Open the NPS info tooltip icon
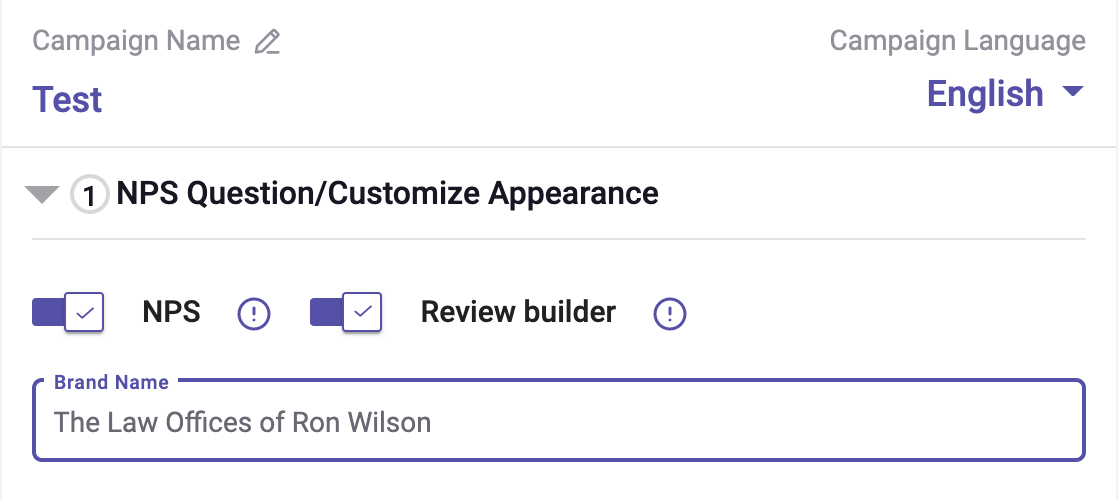The height and width of the screenshot is (500, 1118). click(254, 315)
